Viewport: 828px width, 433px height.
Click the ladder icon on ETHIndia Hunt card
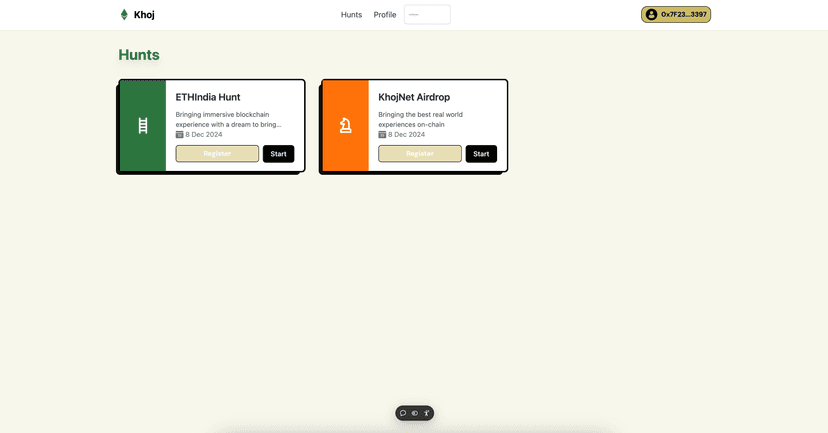pos(143,125)
